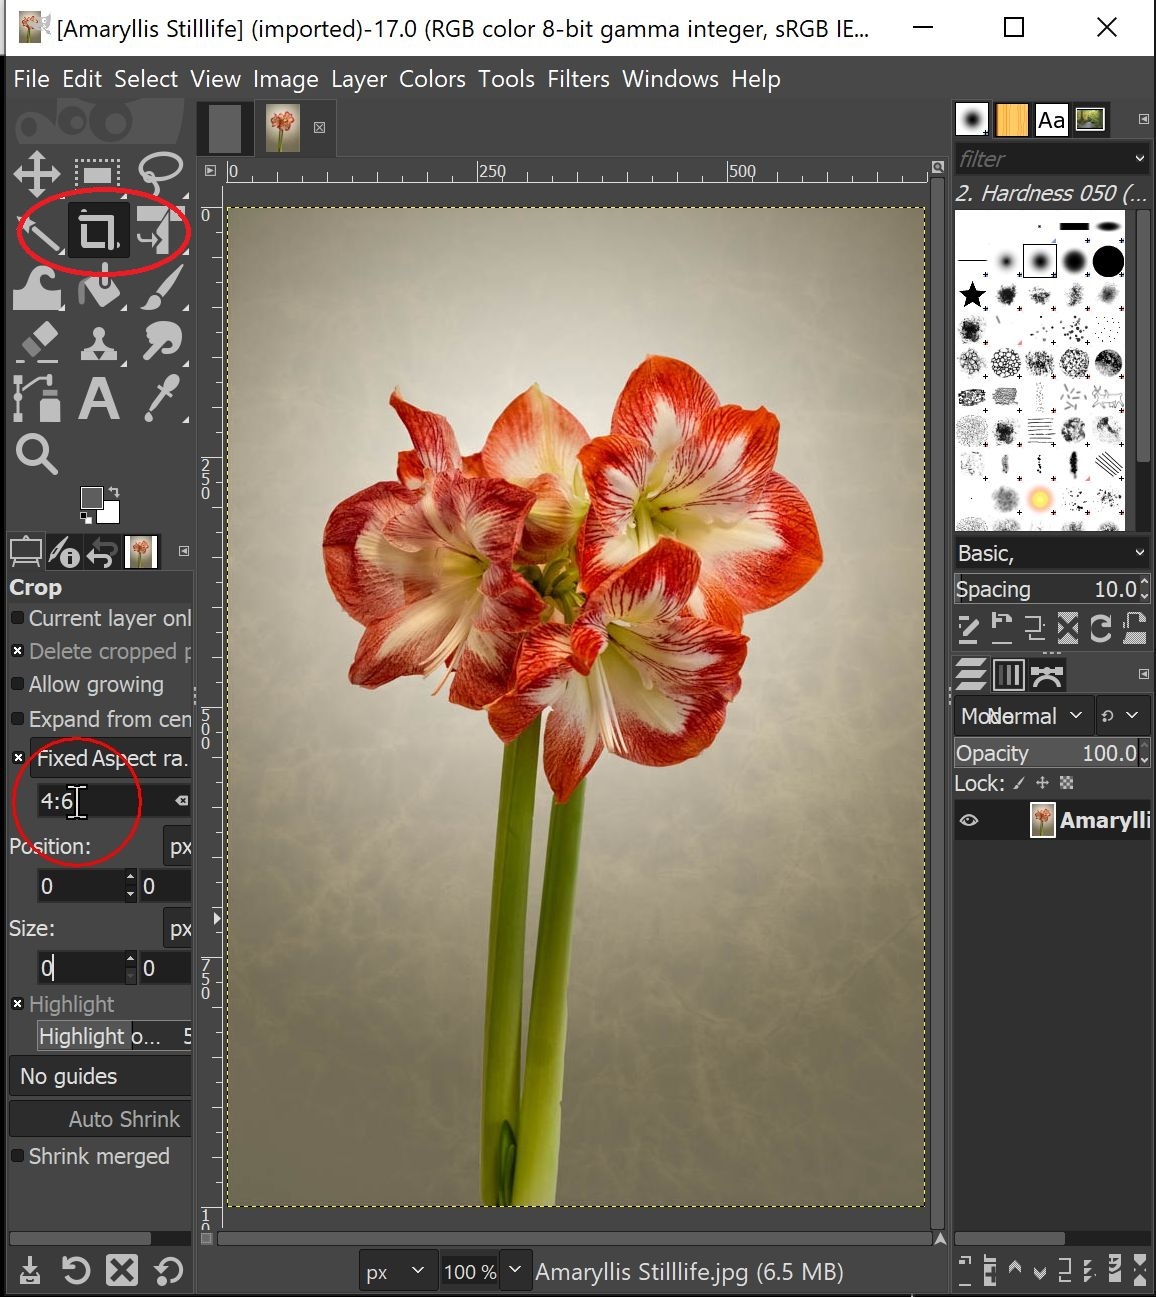Screen dimensions: 1156x1297
Task: Toggle Current layer only checkbox
Action: [17, 618]
